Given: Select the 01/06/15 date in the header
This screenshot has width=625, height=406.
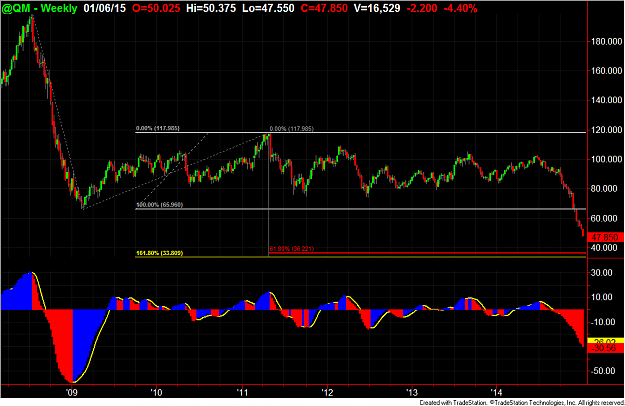Looking at the screenshot, I should point(105,8).
